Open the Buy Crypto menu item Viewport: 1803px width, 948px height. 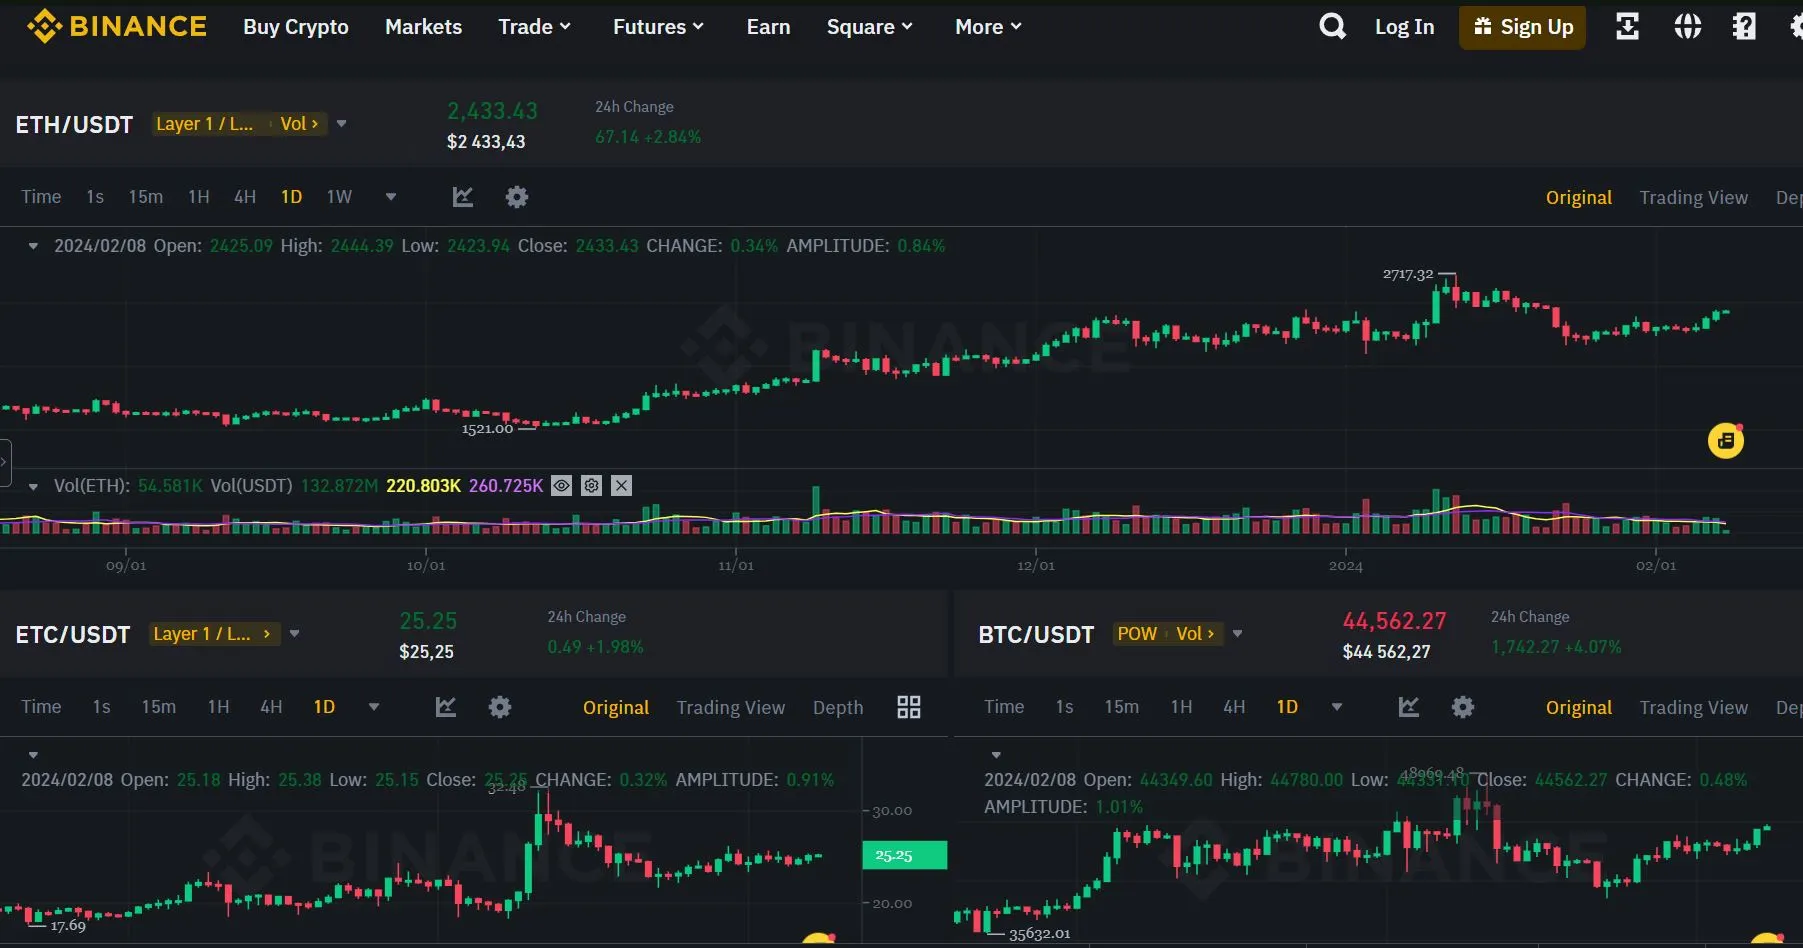[296, 27]
